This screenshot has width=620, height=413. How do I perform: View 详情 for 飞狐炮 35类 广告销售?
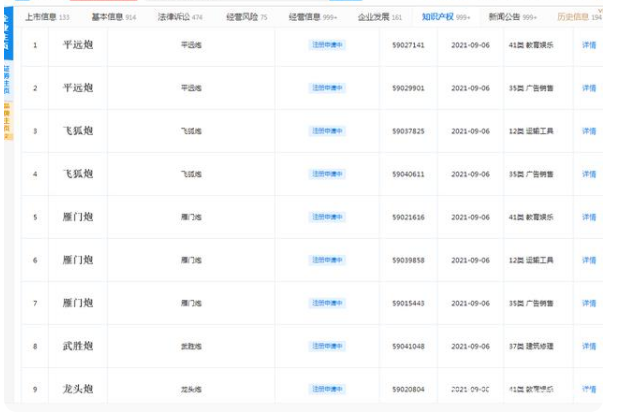click(x=589, y=174)
